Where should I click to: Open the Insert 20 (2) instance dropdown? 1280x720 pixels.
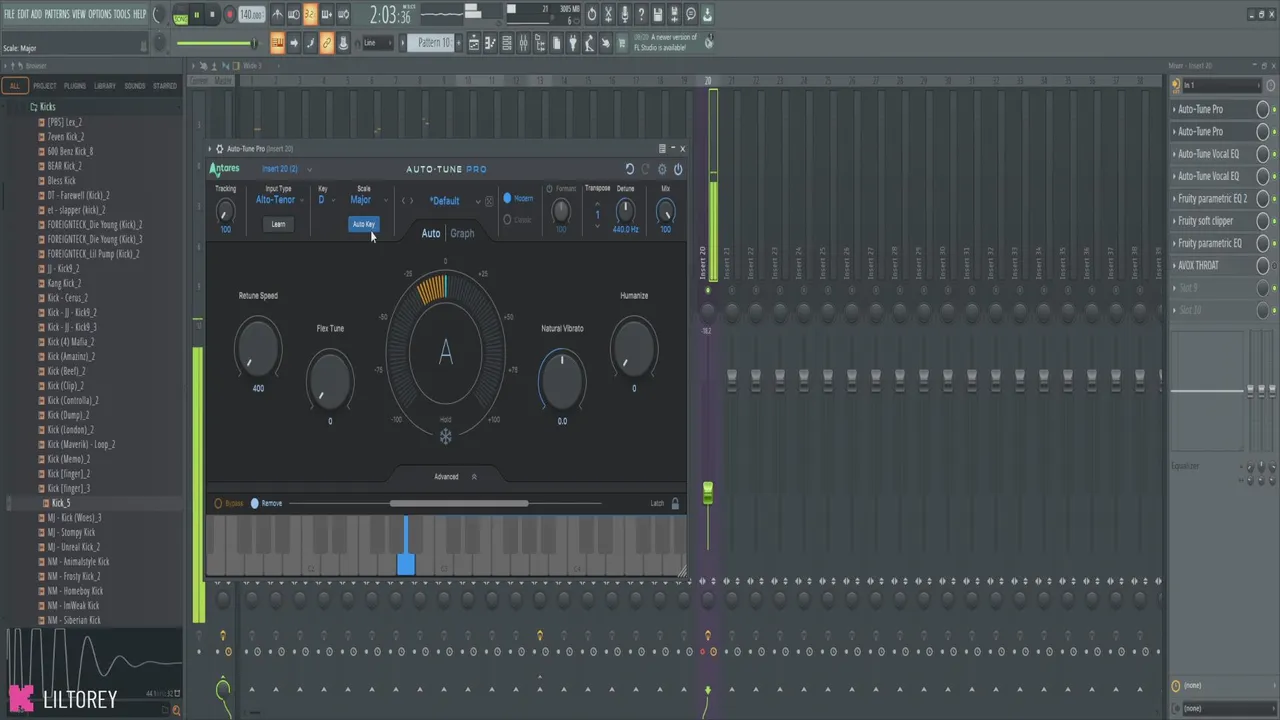(286, 169)
